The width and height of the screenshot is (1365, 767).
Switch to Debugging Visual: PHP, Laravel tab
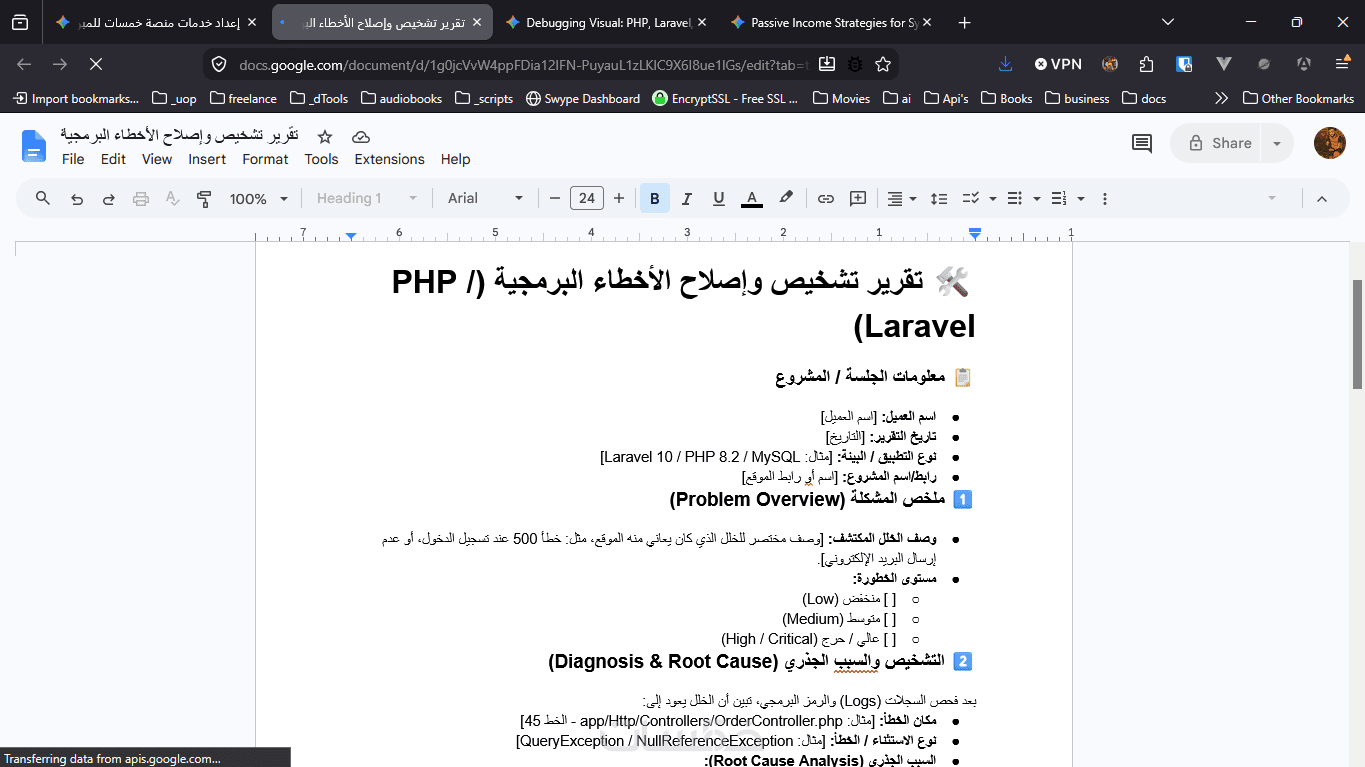point(607,22)
